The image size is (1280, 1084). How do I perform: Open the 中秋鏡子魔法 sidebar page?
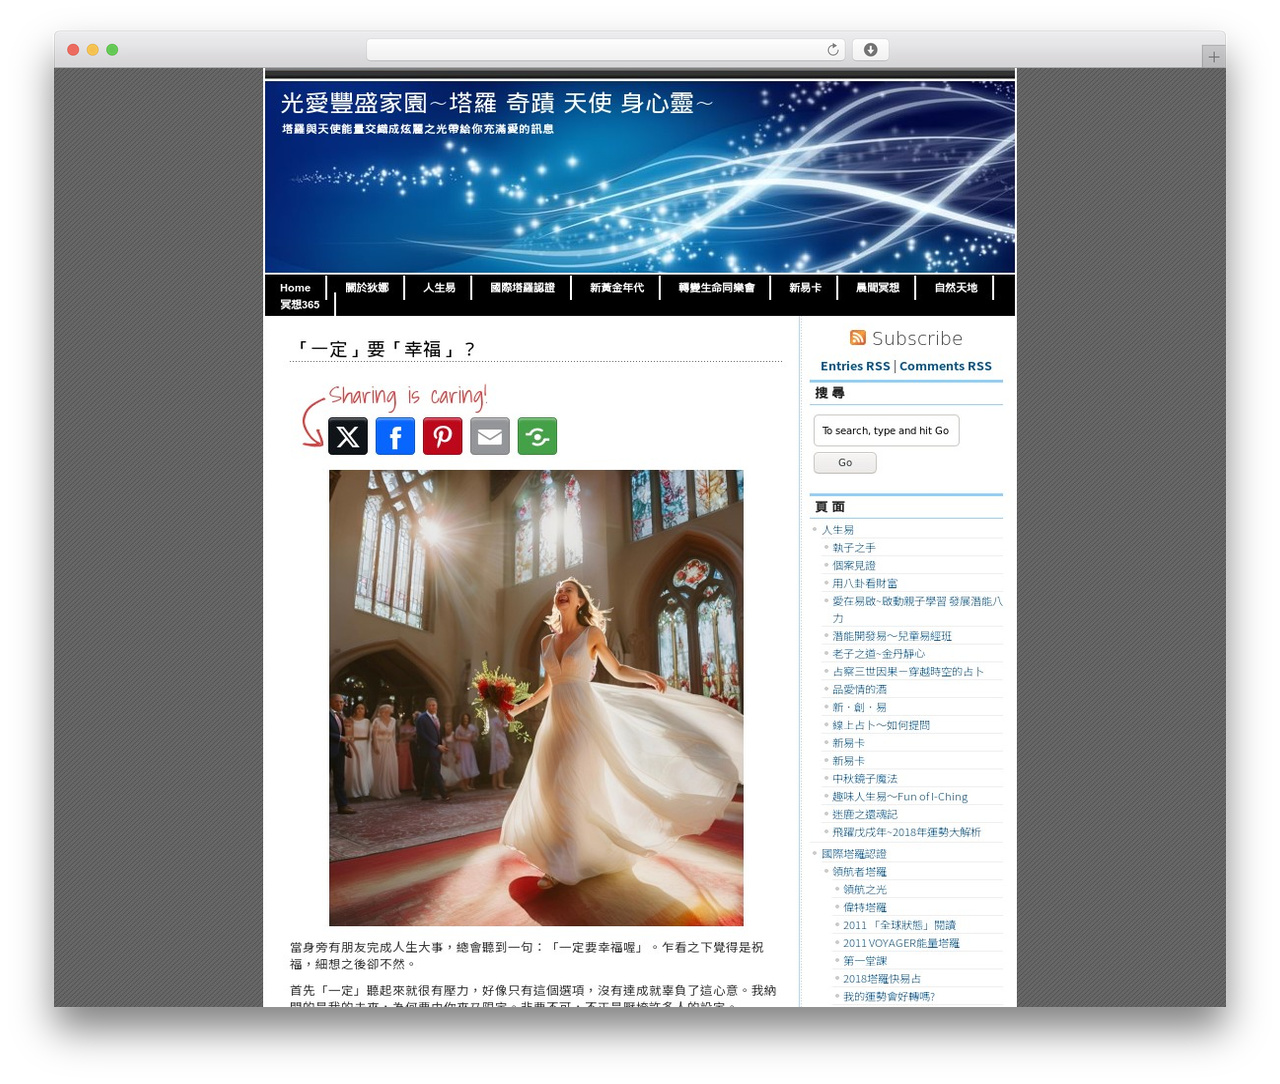tap(865, 779)
